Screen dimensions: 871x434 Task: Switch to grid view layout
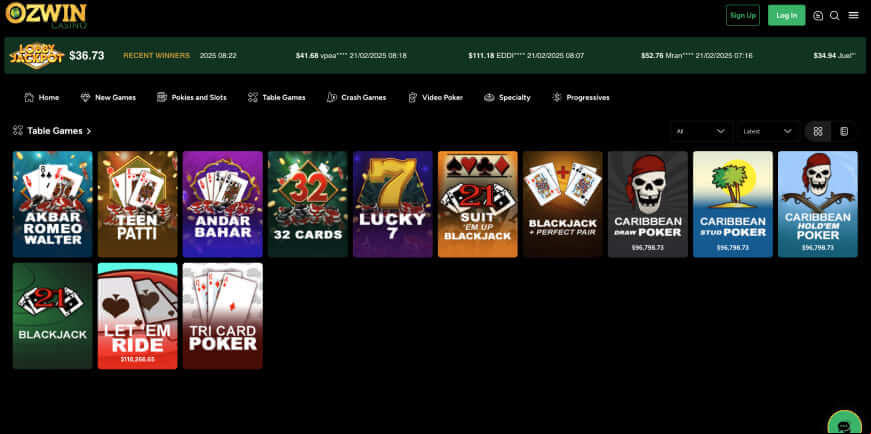818,132
